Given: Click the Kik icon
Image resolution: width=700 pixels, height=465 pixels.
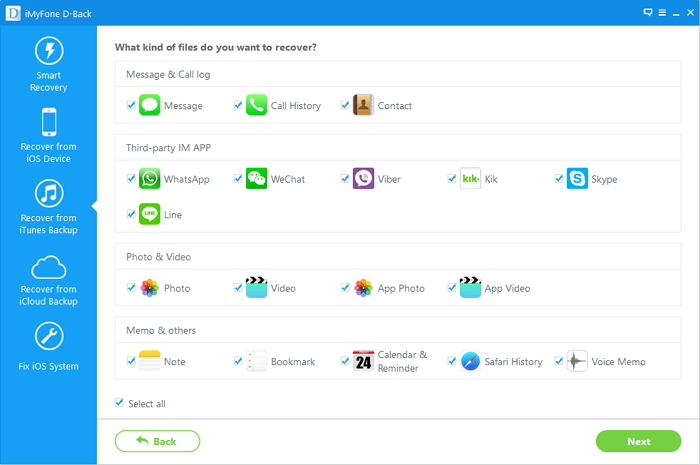Looking at the screenshot, I should pyautogui.click(x=470, y=179).
